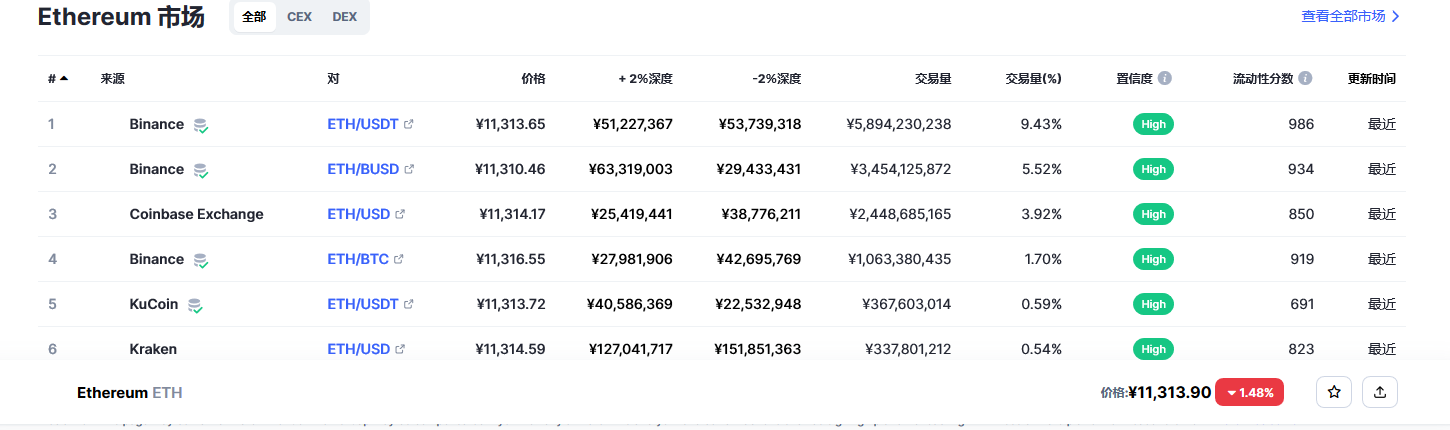Select the 全部 market filter tab

[254, 17]
